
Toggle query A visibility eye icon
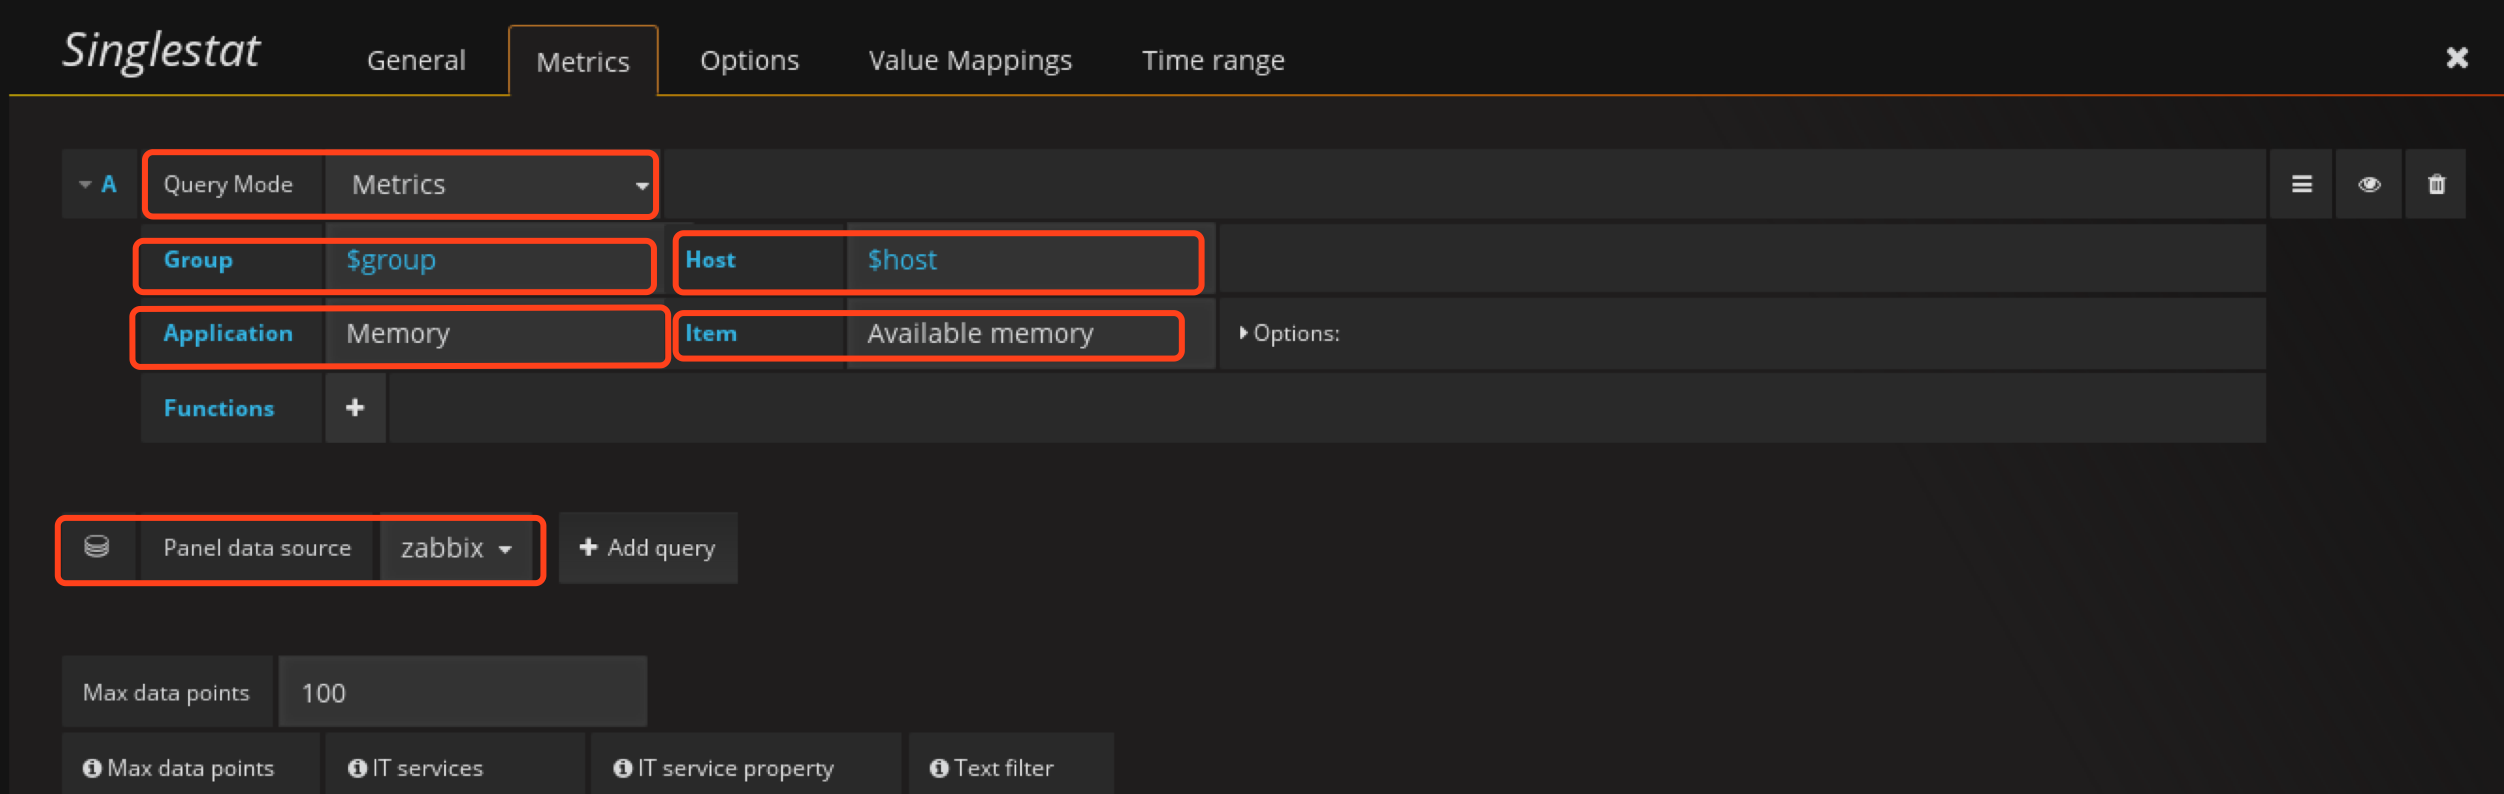click(2369, 184)
